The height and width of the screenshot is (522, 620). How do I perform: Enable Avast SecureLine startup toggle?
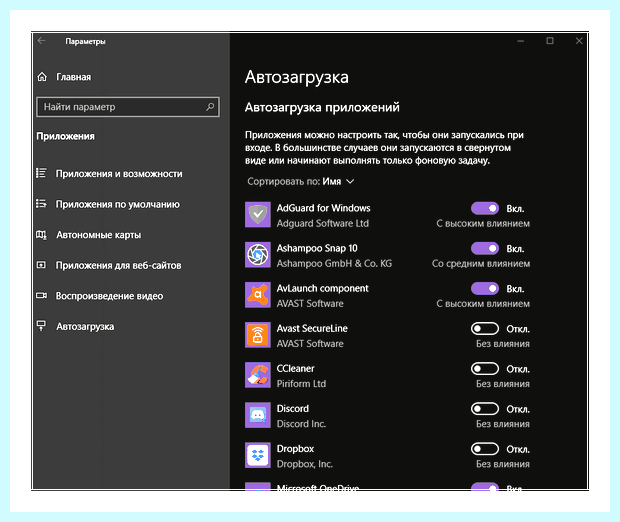pos(485,329)
